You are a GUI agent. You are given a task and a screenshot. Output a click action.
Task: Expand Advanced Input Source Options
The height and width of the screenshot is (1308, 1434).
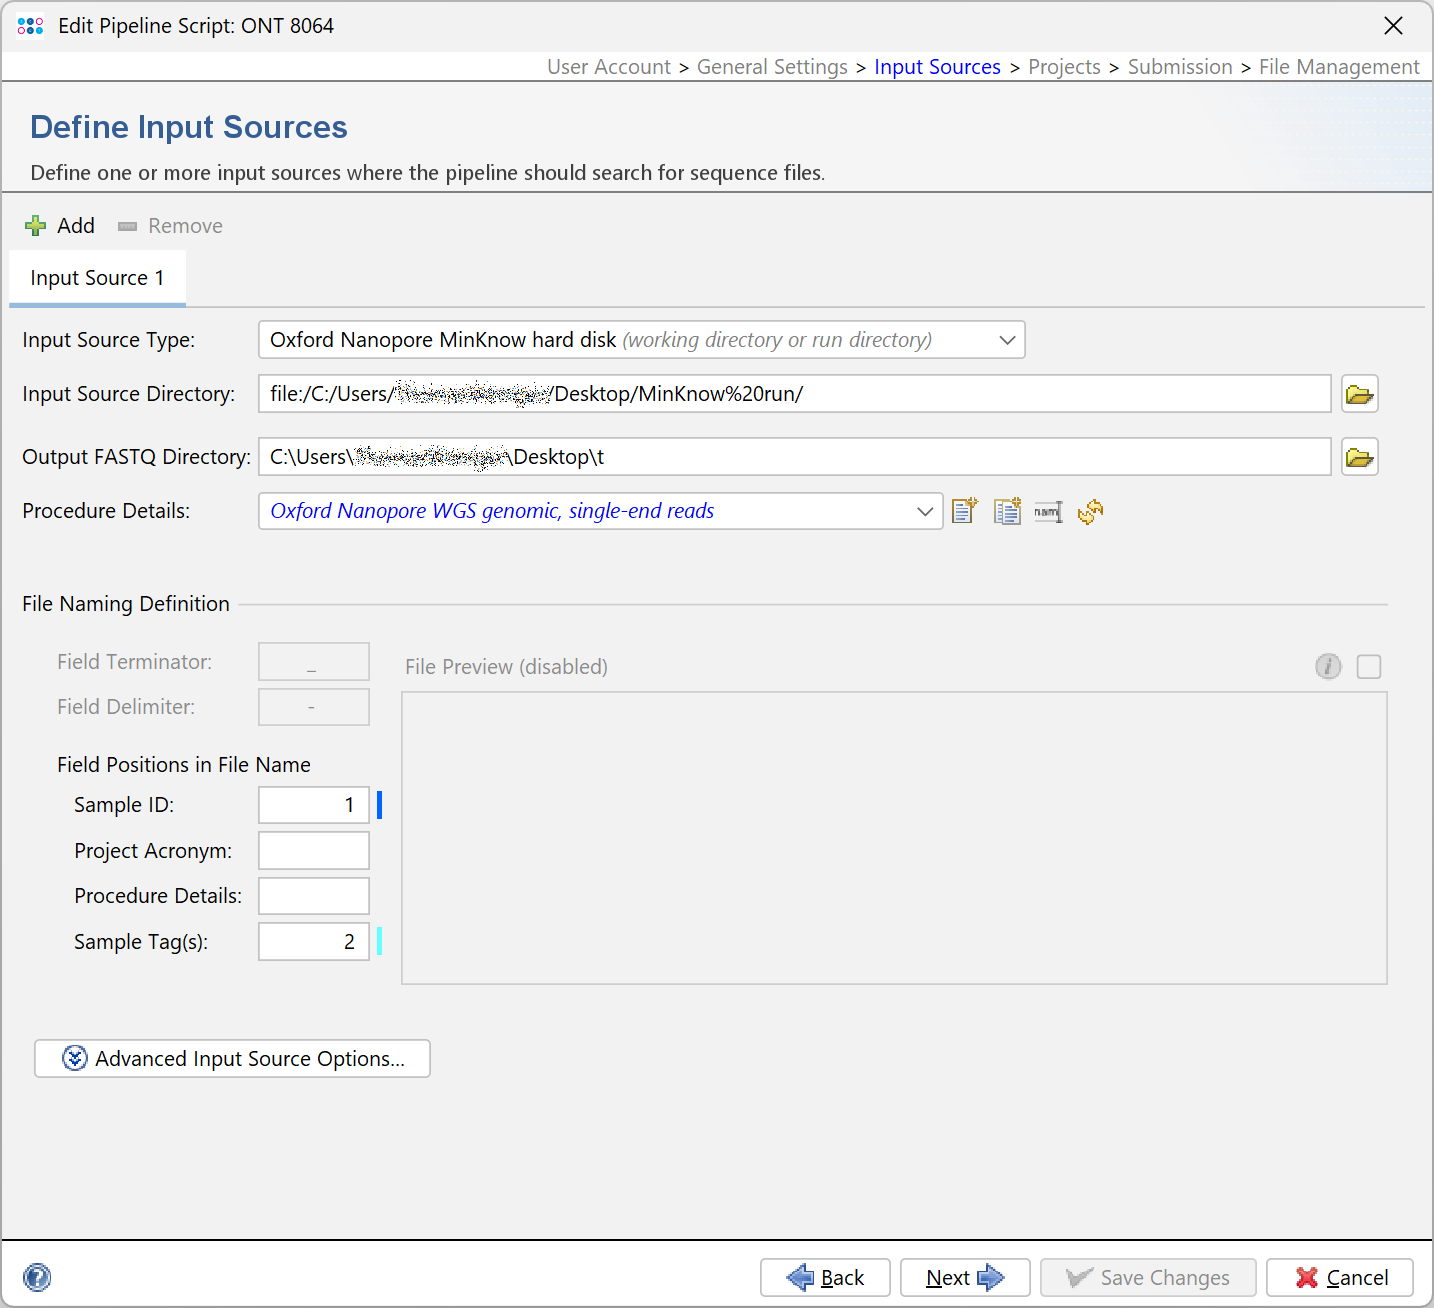click(x=232, y=1058)
